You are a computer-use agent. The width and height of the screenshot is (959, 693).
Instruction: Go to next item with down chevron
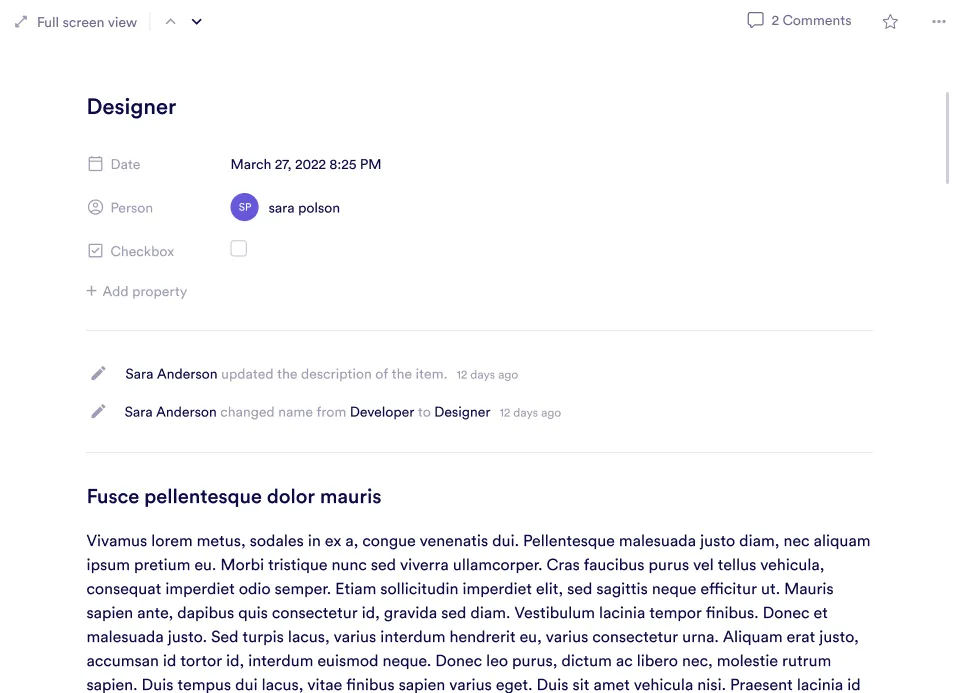(x=197, y=22)
